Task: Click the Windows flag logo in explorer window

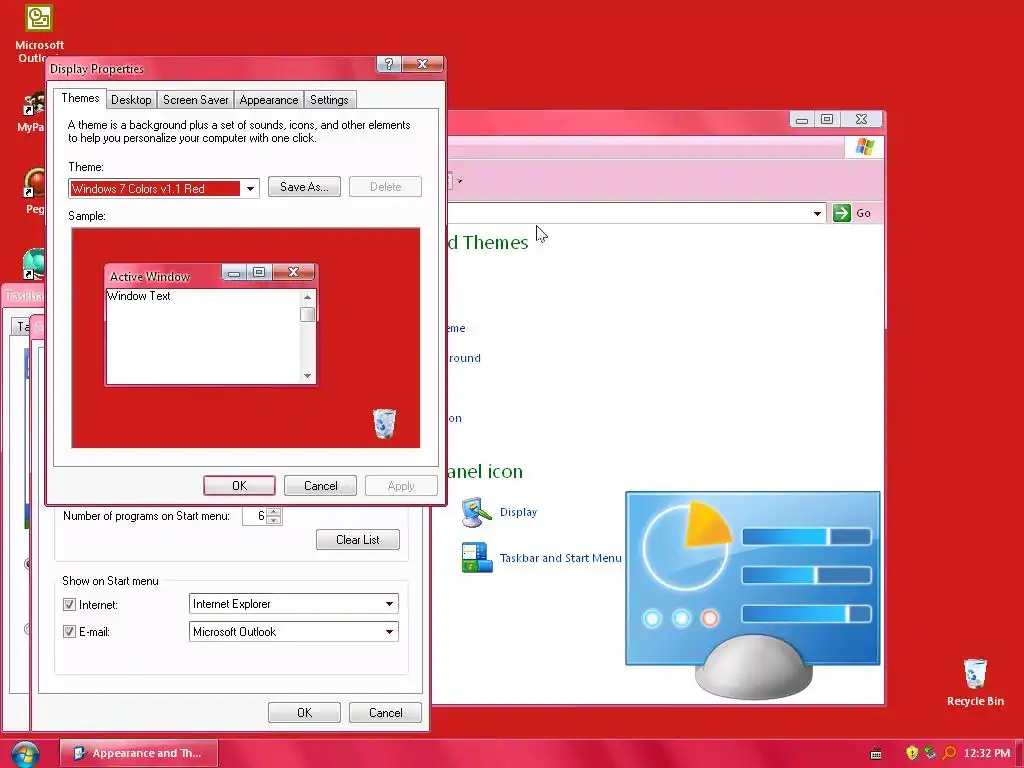Action: 865,147
